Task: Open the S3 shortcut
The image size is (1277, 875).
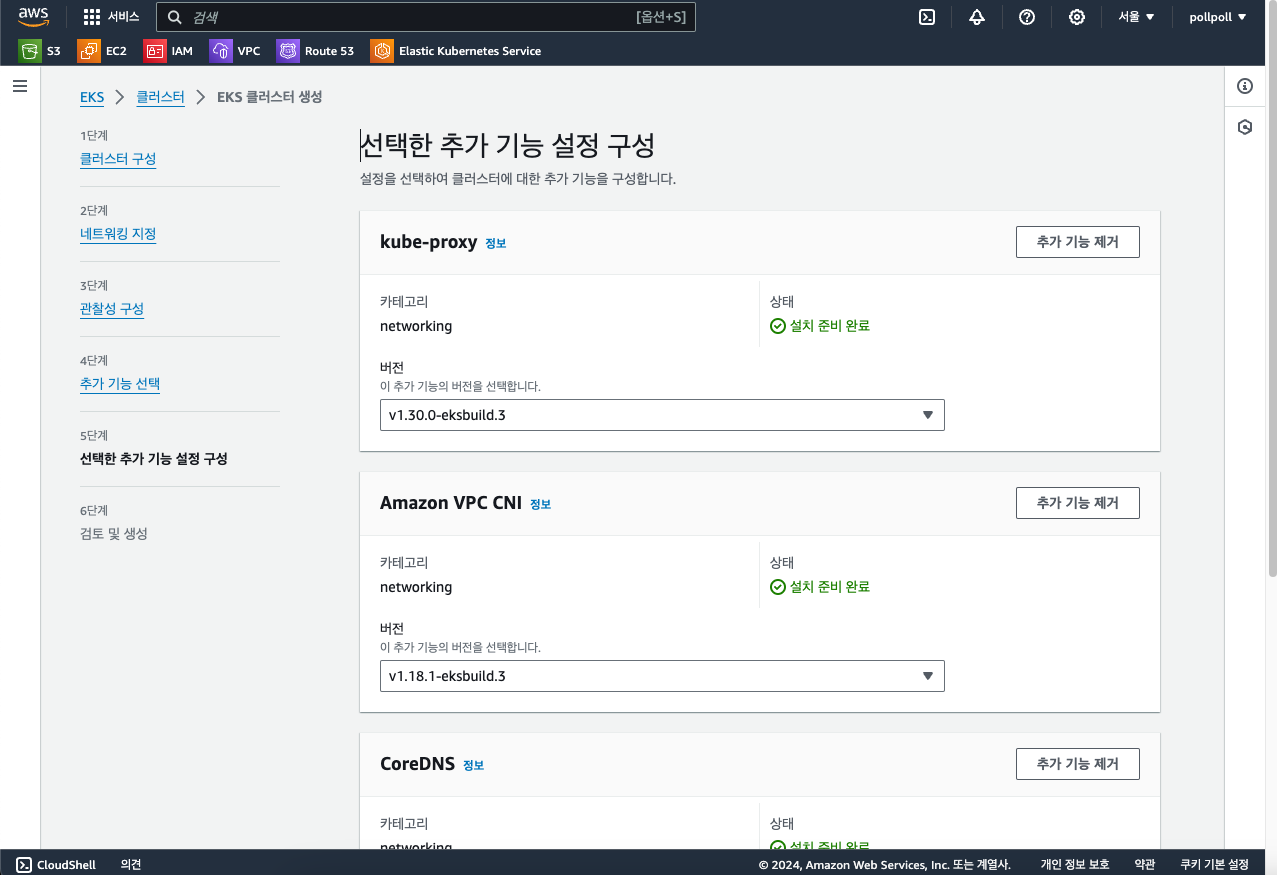Action: (x=40, y=51)
